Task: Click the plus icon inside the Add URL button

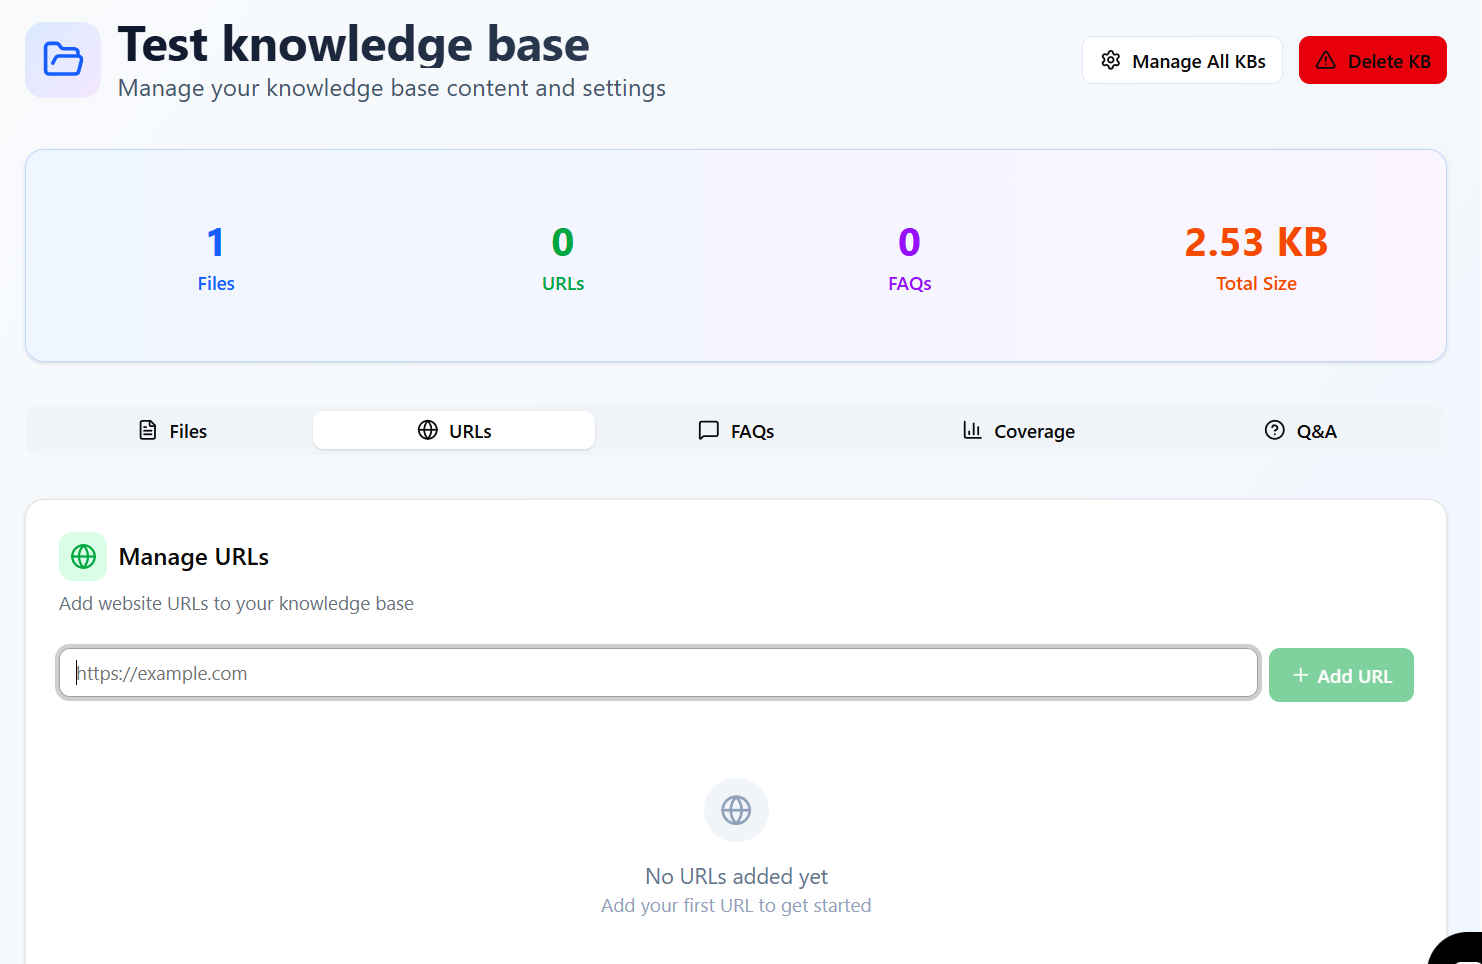Action: [1301, 675]
